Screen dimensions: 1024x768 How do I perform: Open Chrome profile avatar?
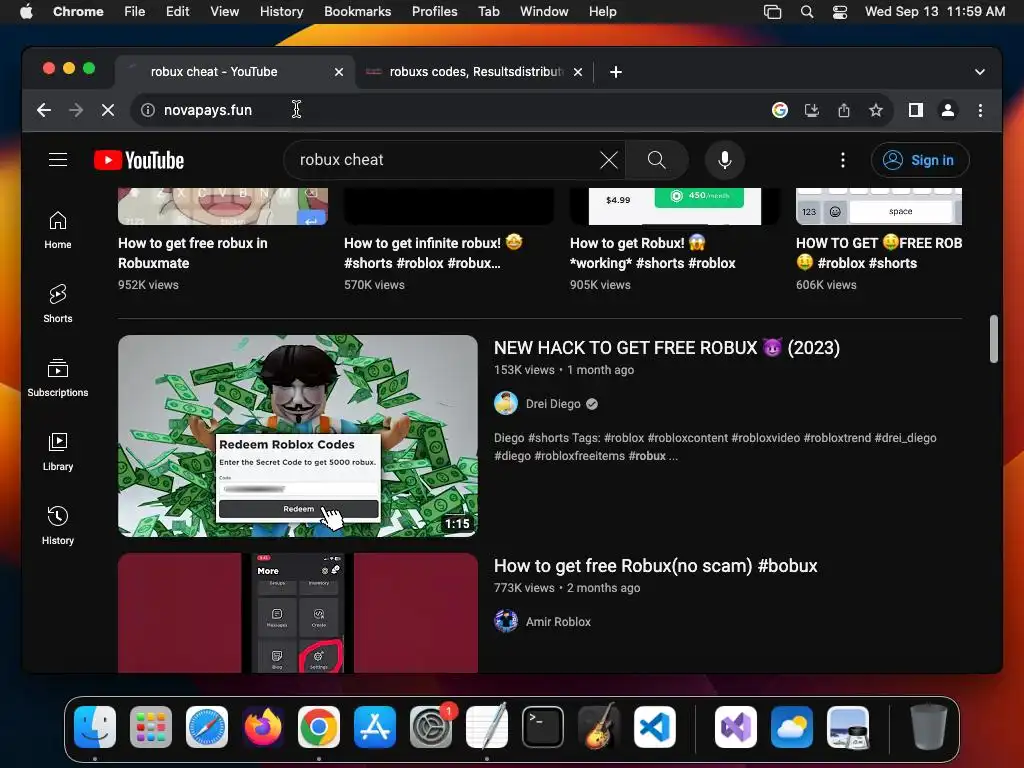948,110
